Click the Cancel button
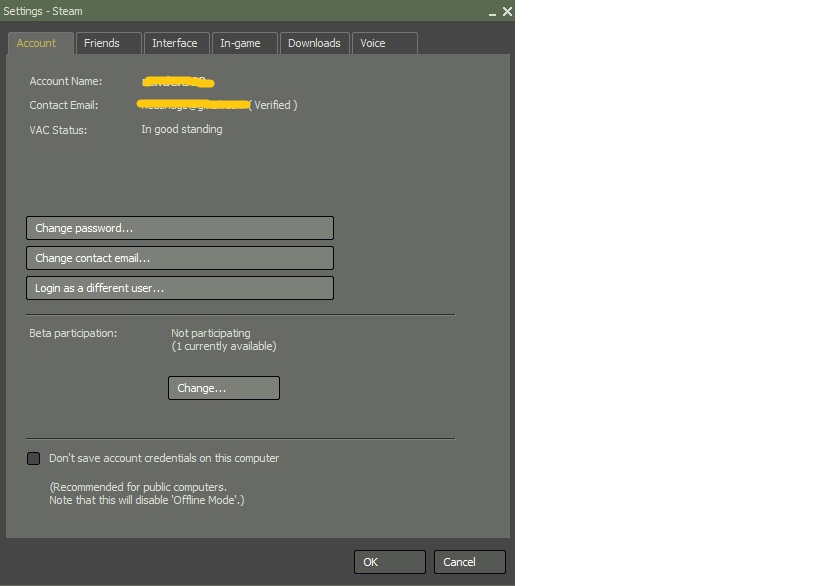The image size is (819, 586). pos(470,562)
